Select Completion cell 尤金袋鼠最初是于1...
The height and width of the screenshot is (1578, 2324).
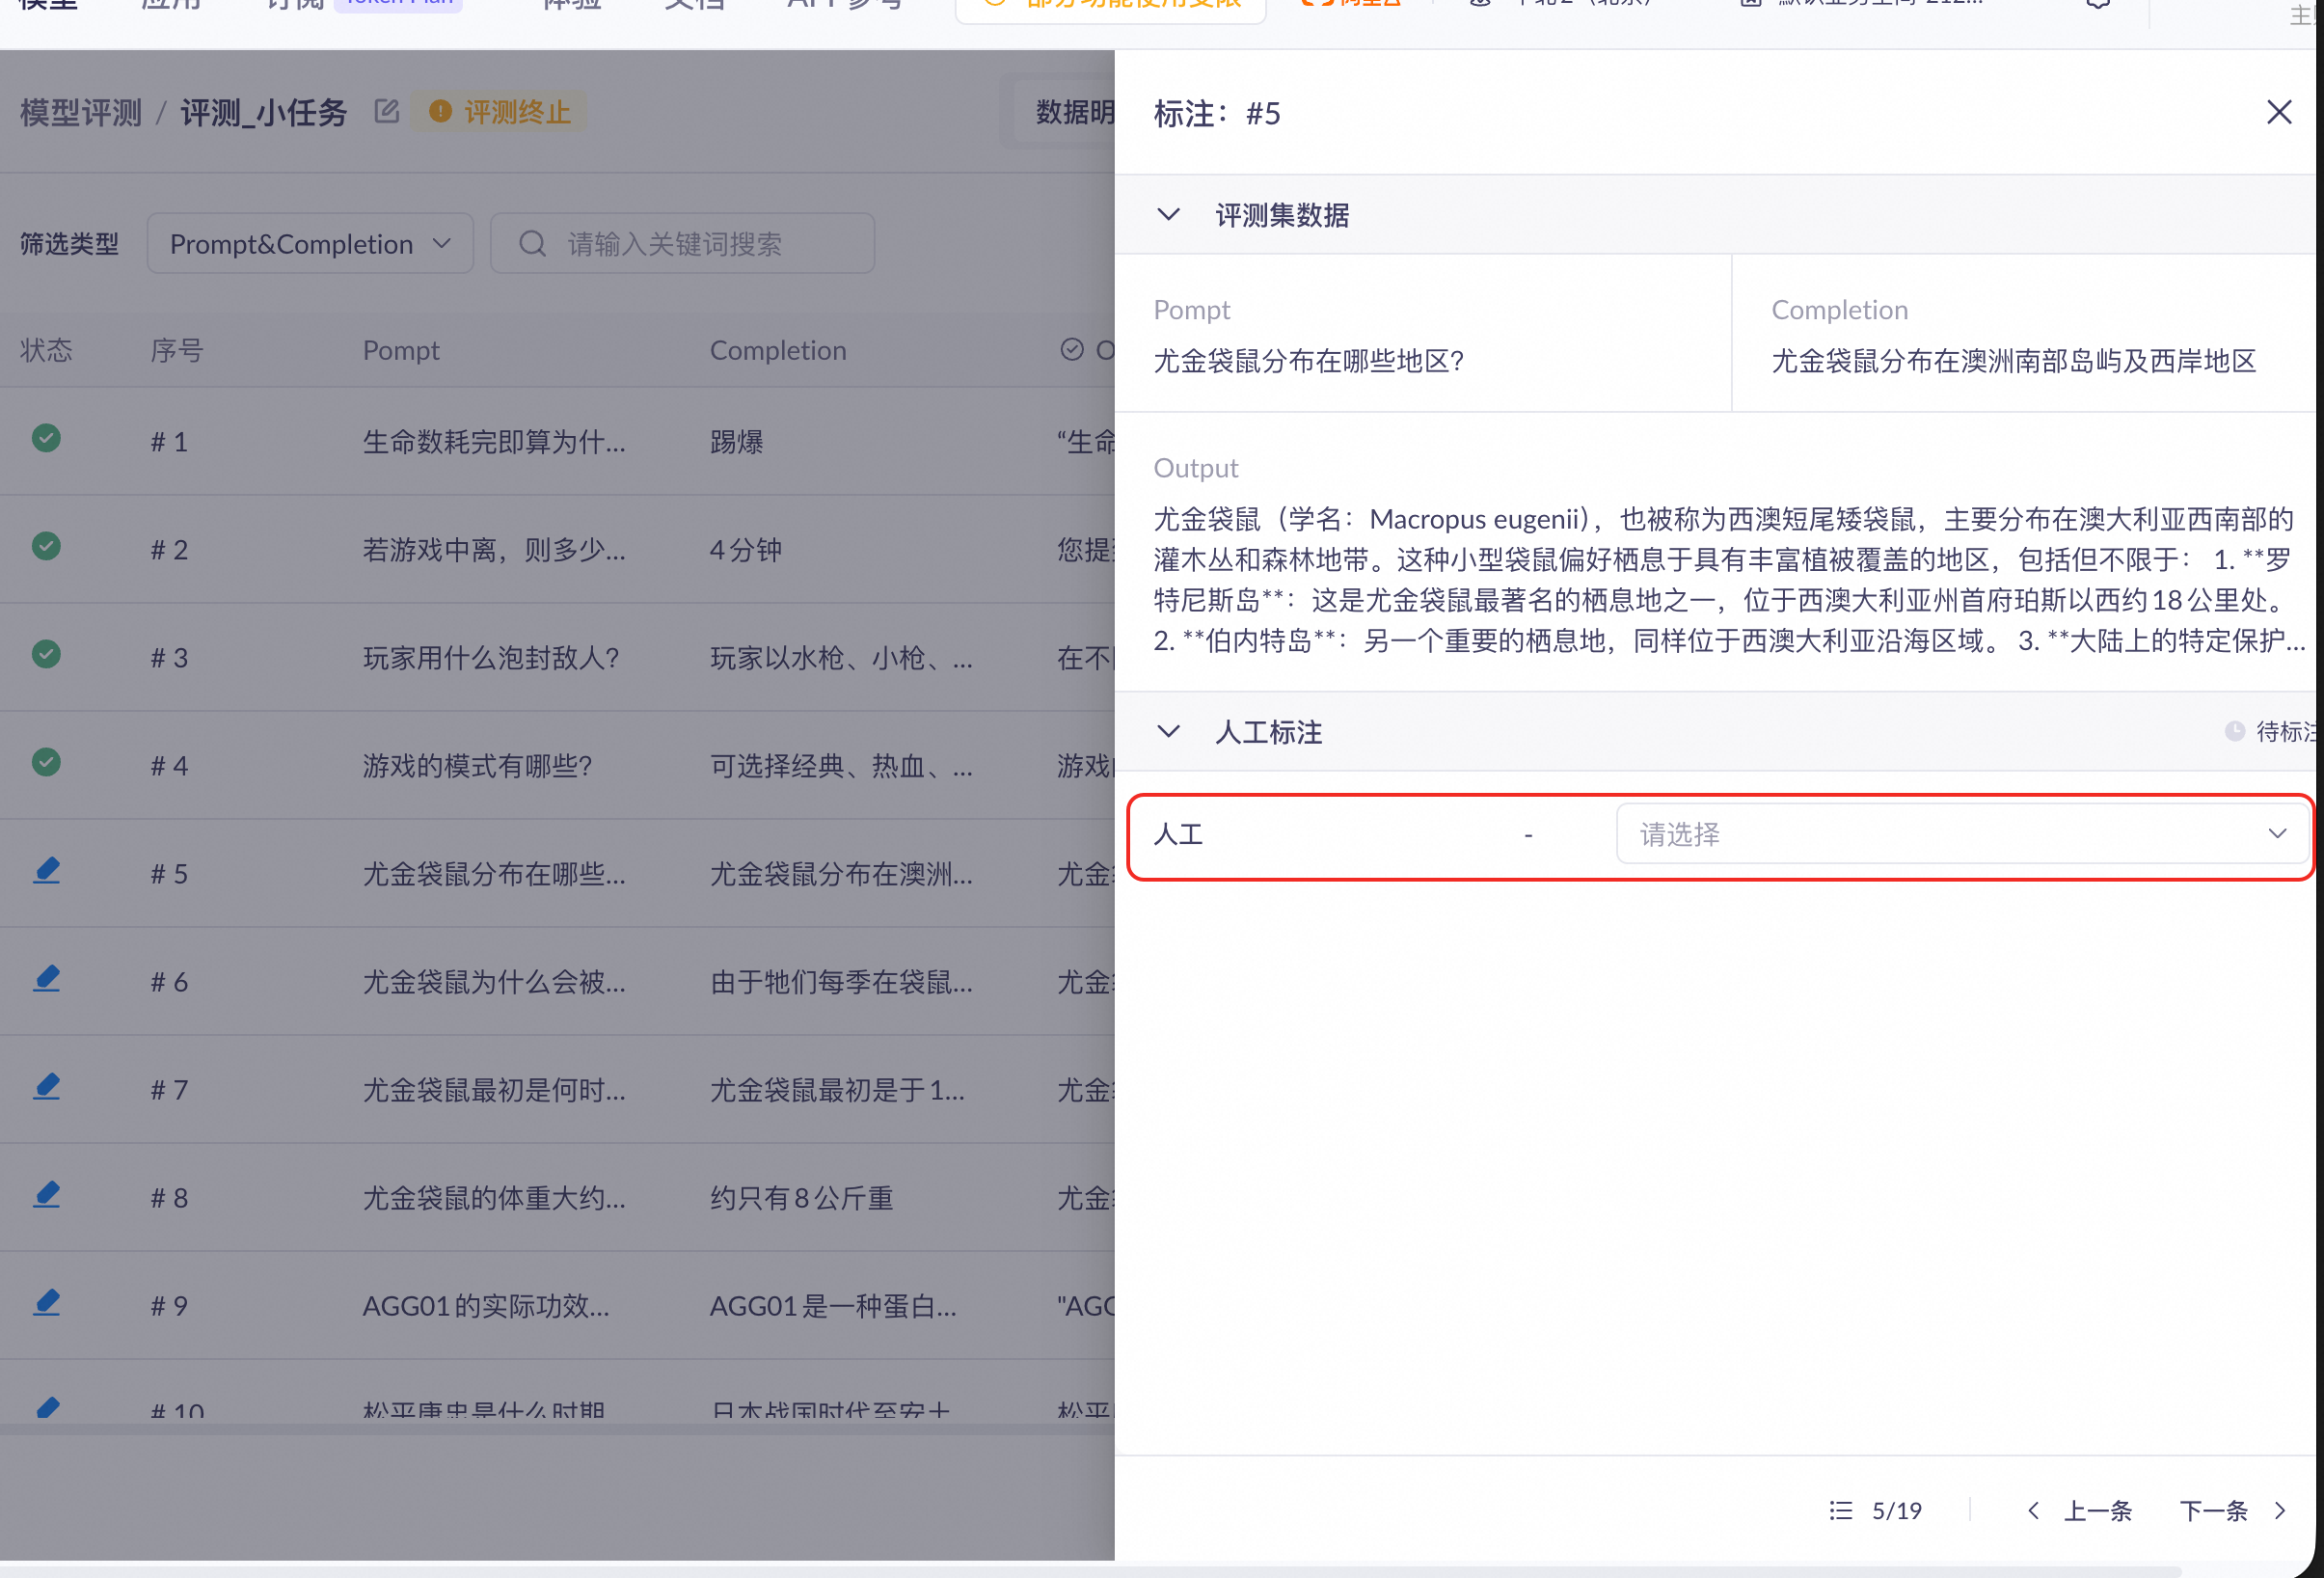(x=838, y=1089)
